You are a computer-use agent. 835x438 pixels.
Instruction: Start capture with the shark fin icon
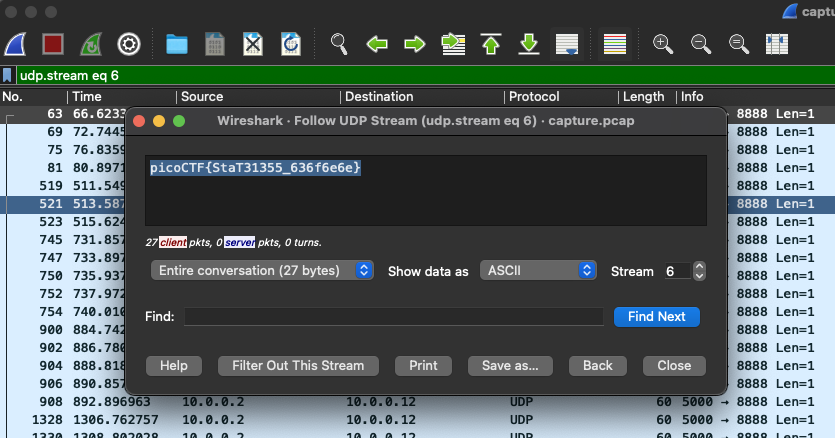pyautogui.click(x=15, y=44)
